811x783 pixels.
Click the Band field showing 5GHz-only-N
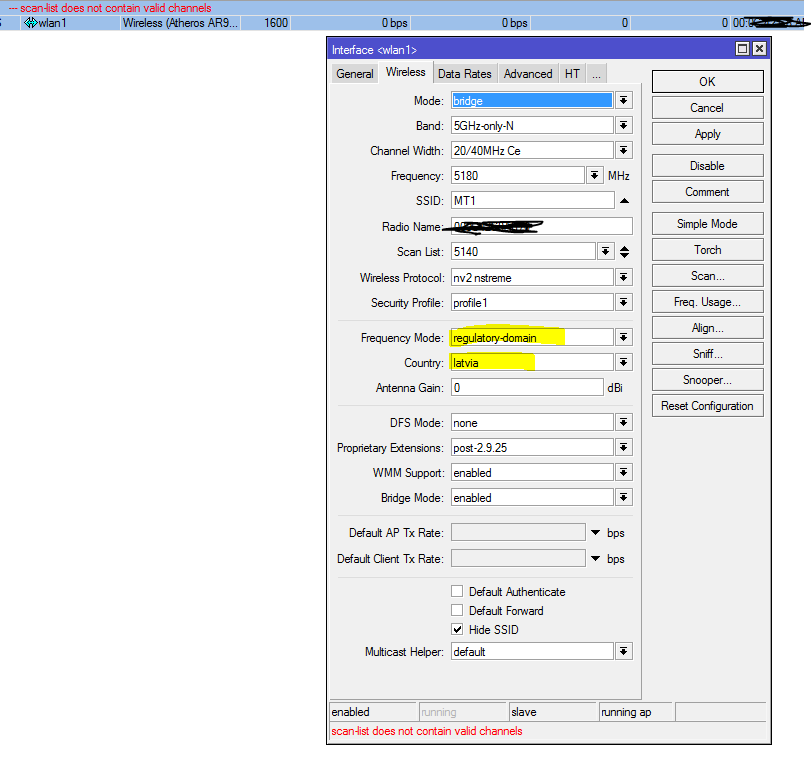click(x=532, y=125)
